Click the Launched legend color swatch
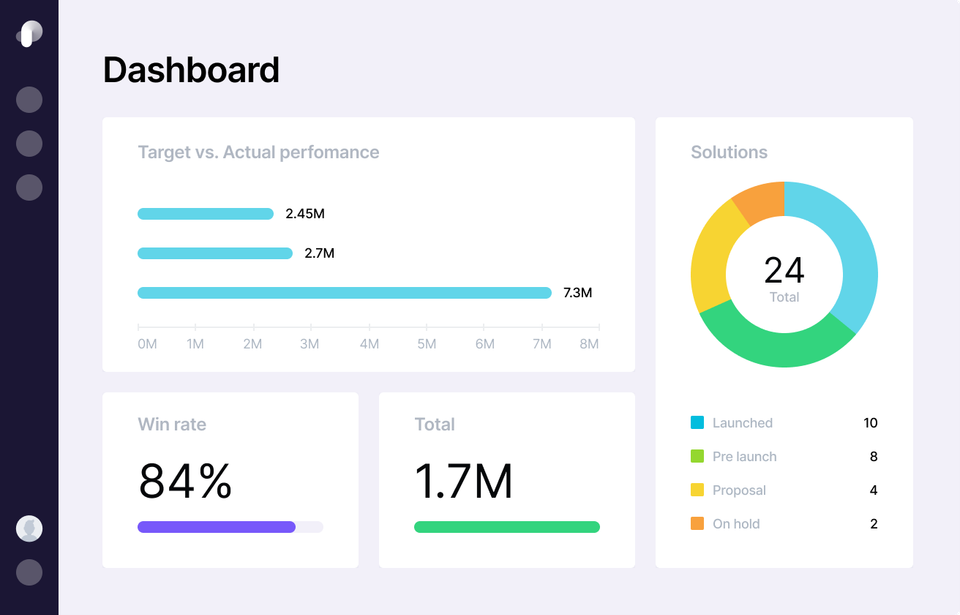This screenshot has width=960, height=615. coord(697,422)
